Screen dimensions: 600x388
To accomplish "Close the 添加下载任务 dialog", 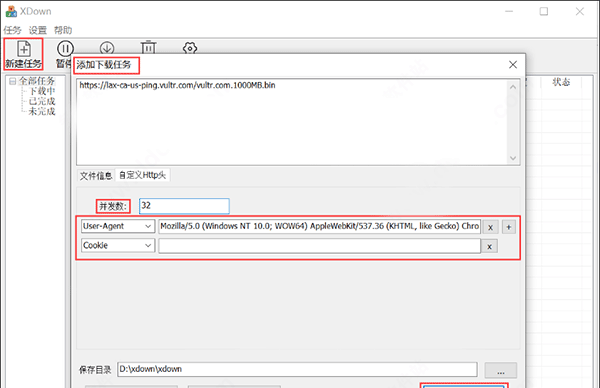I will [x=513, y=64].
